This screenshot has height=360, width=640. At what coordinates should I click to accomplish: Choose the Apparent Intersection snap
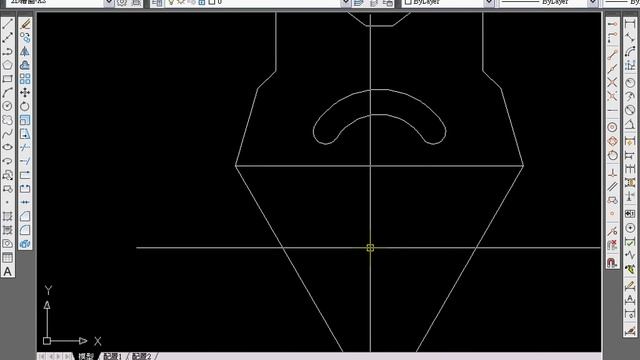(612, 96)
